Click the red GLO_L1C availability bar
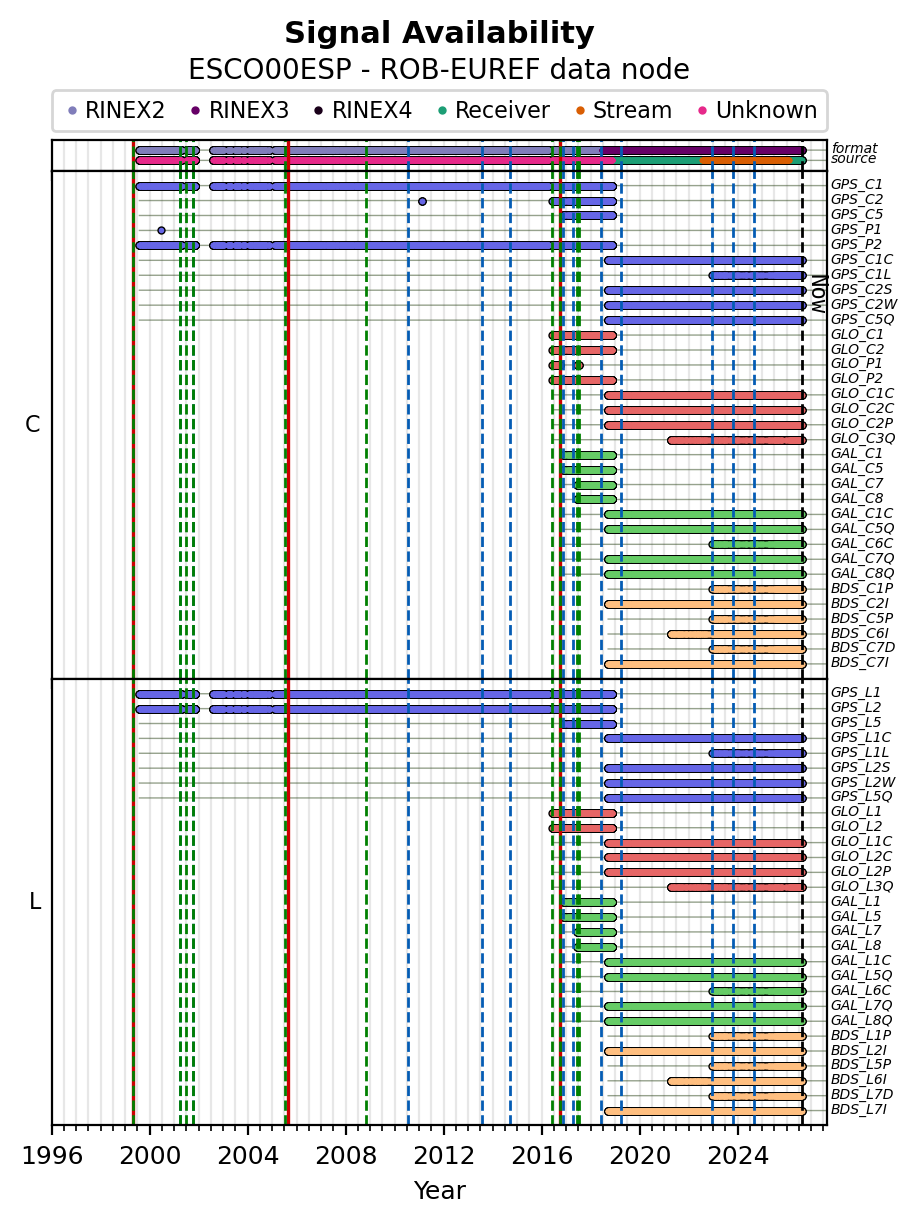 (x=705, y=842)
